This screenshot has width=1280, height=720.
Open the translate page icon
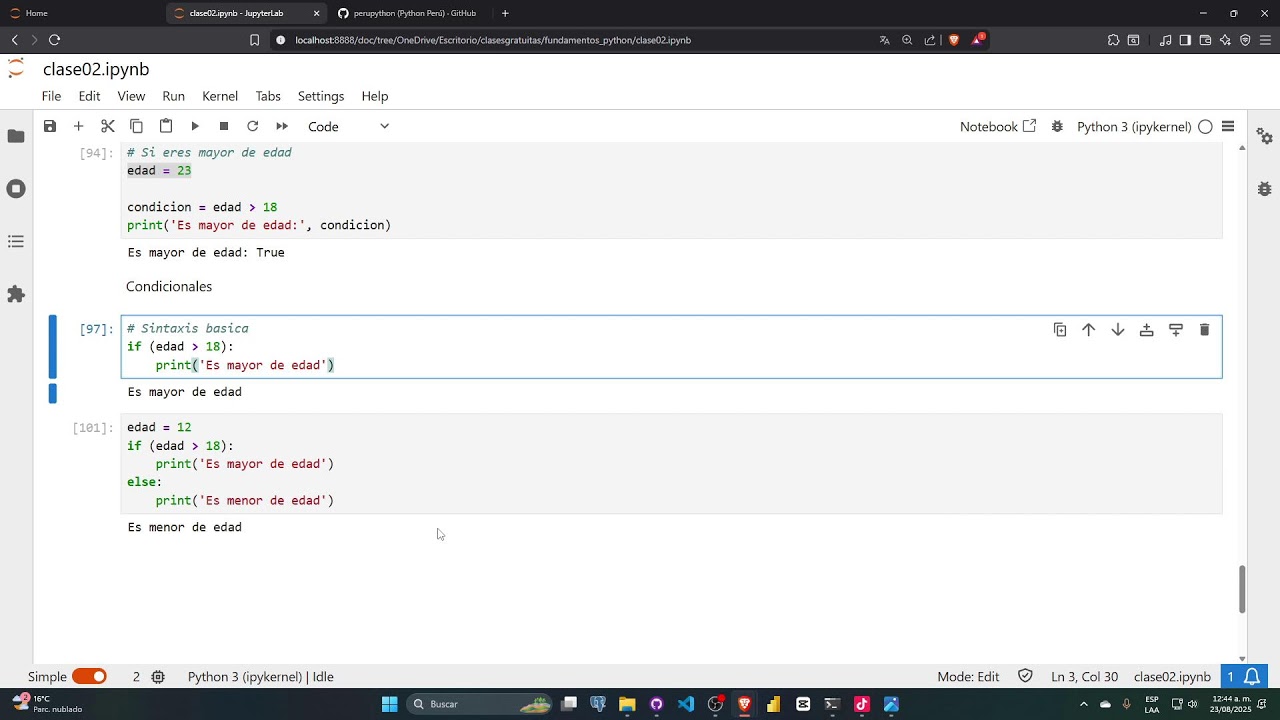[884, 40]
